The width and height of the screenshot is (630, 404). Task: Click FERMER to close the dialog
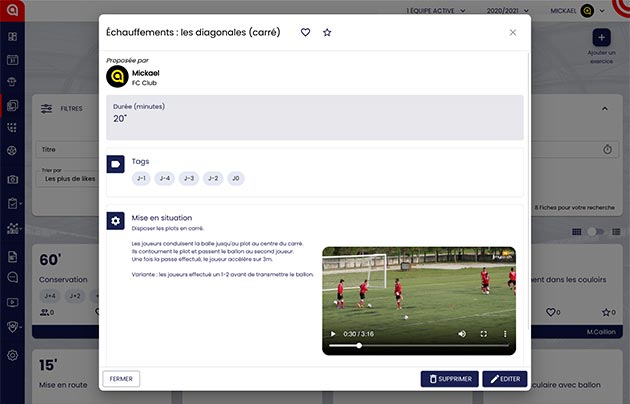[121, 379]
